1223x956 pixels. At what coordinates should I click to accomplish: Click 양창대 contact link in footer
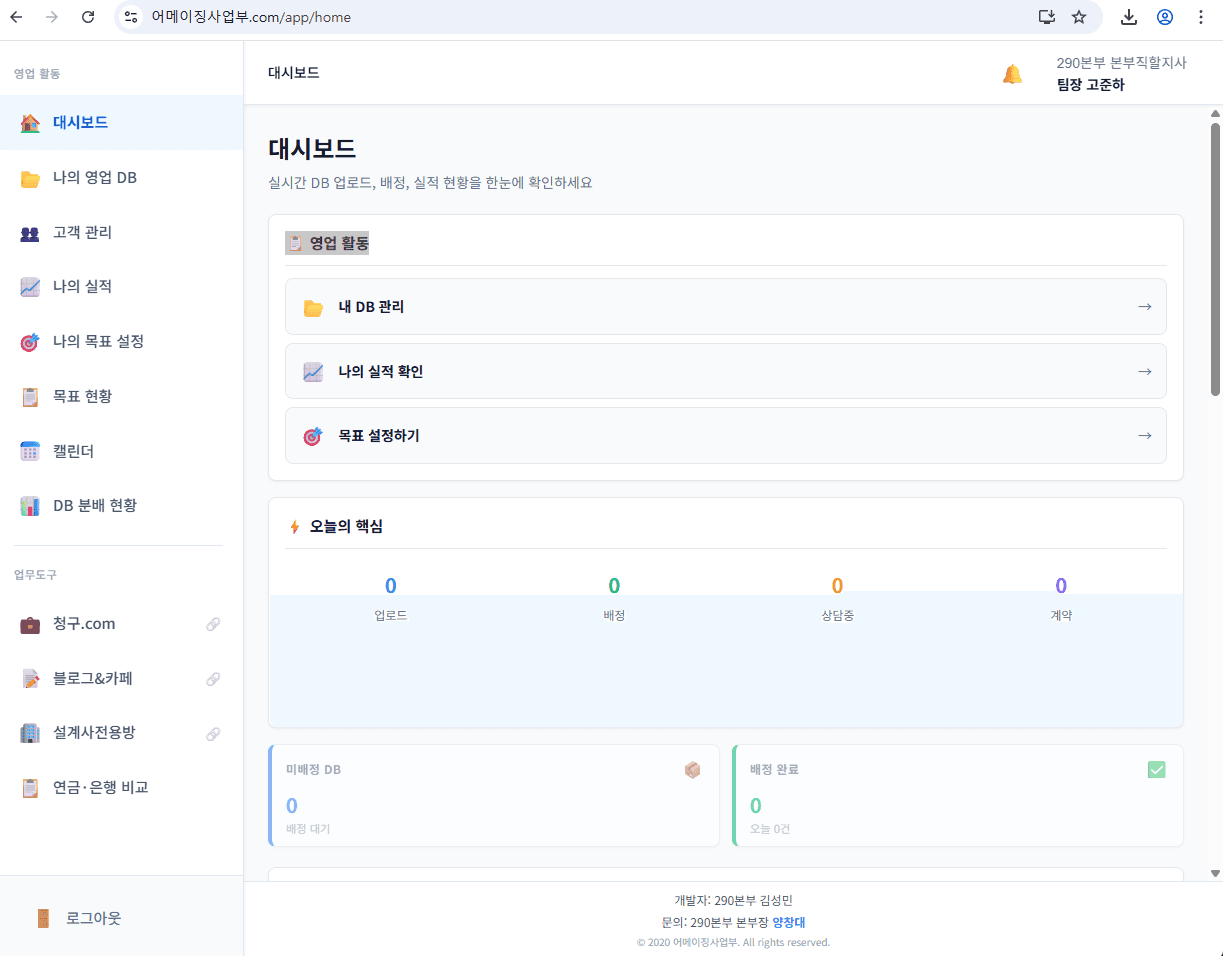click(788, 922)
